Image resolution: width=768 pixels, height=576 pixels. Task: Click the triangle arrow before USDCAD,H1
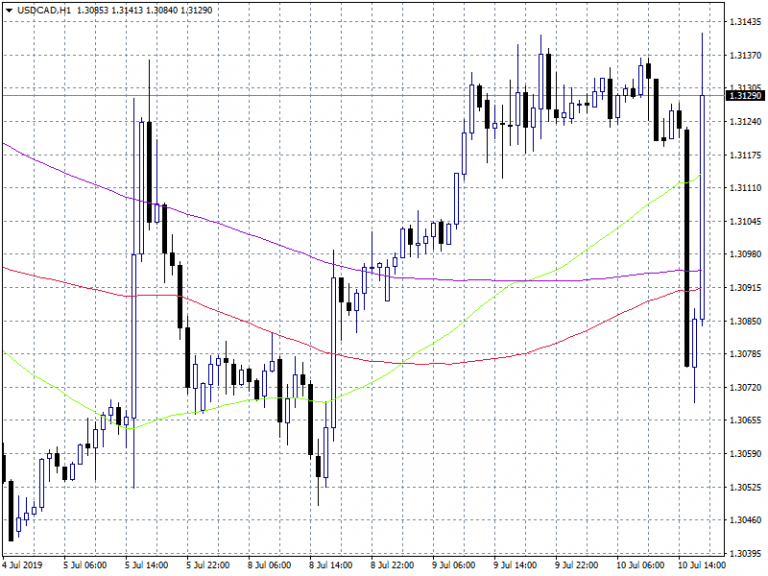[9, 9]
